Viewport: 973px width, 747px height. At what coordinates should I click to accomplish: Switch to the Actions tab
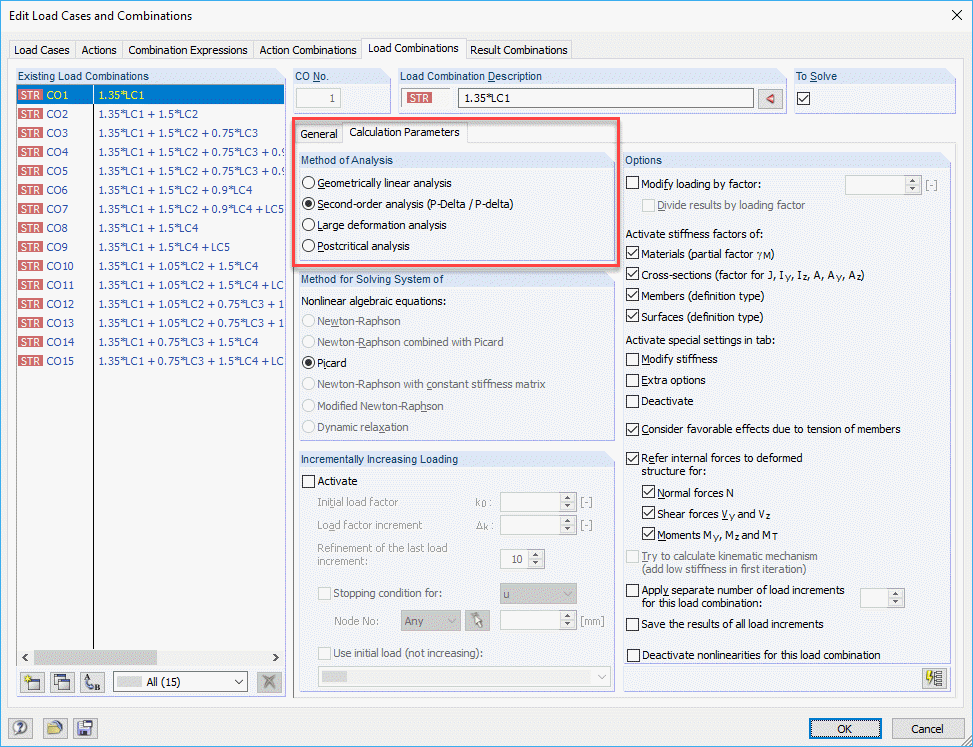click(99, 50)
